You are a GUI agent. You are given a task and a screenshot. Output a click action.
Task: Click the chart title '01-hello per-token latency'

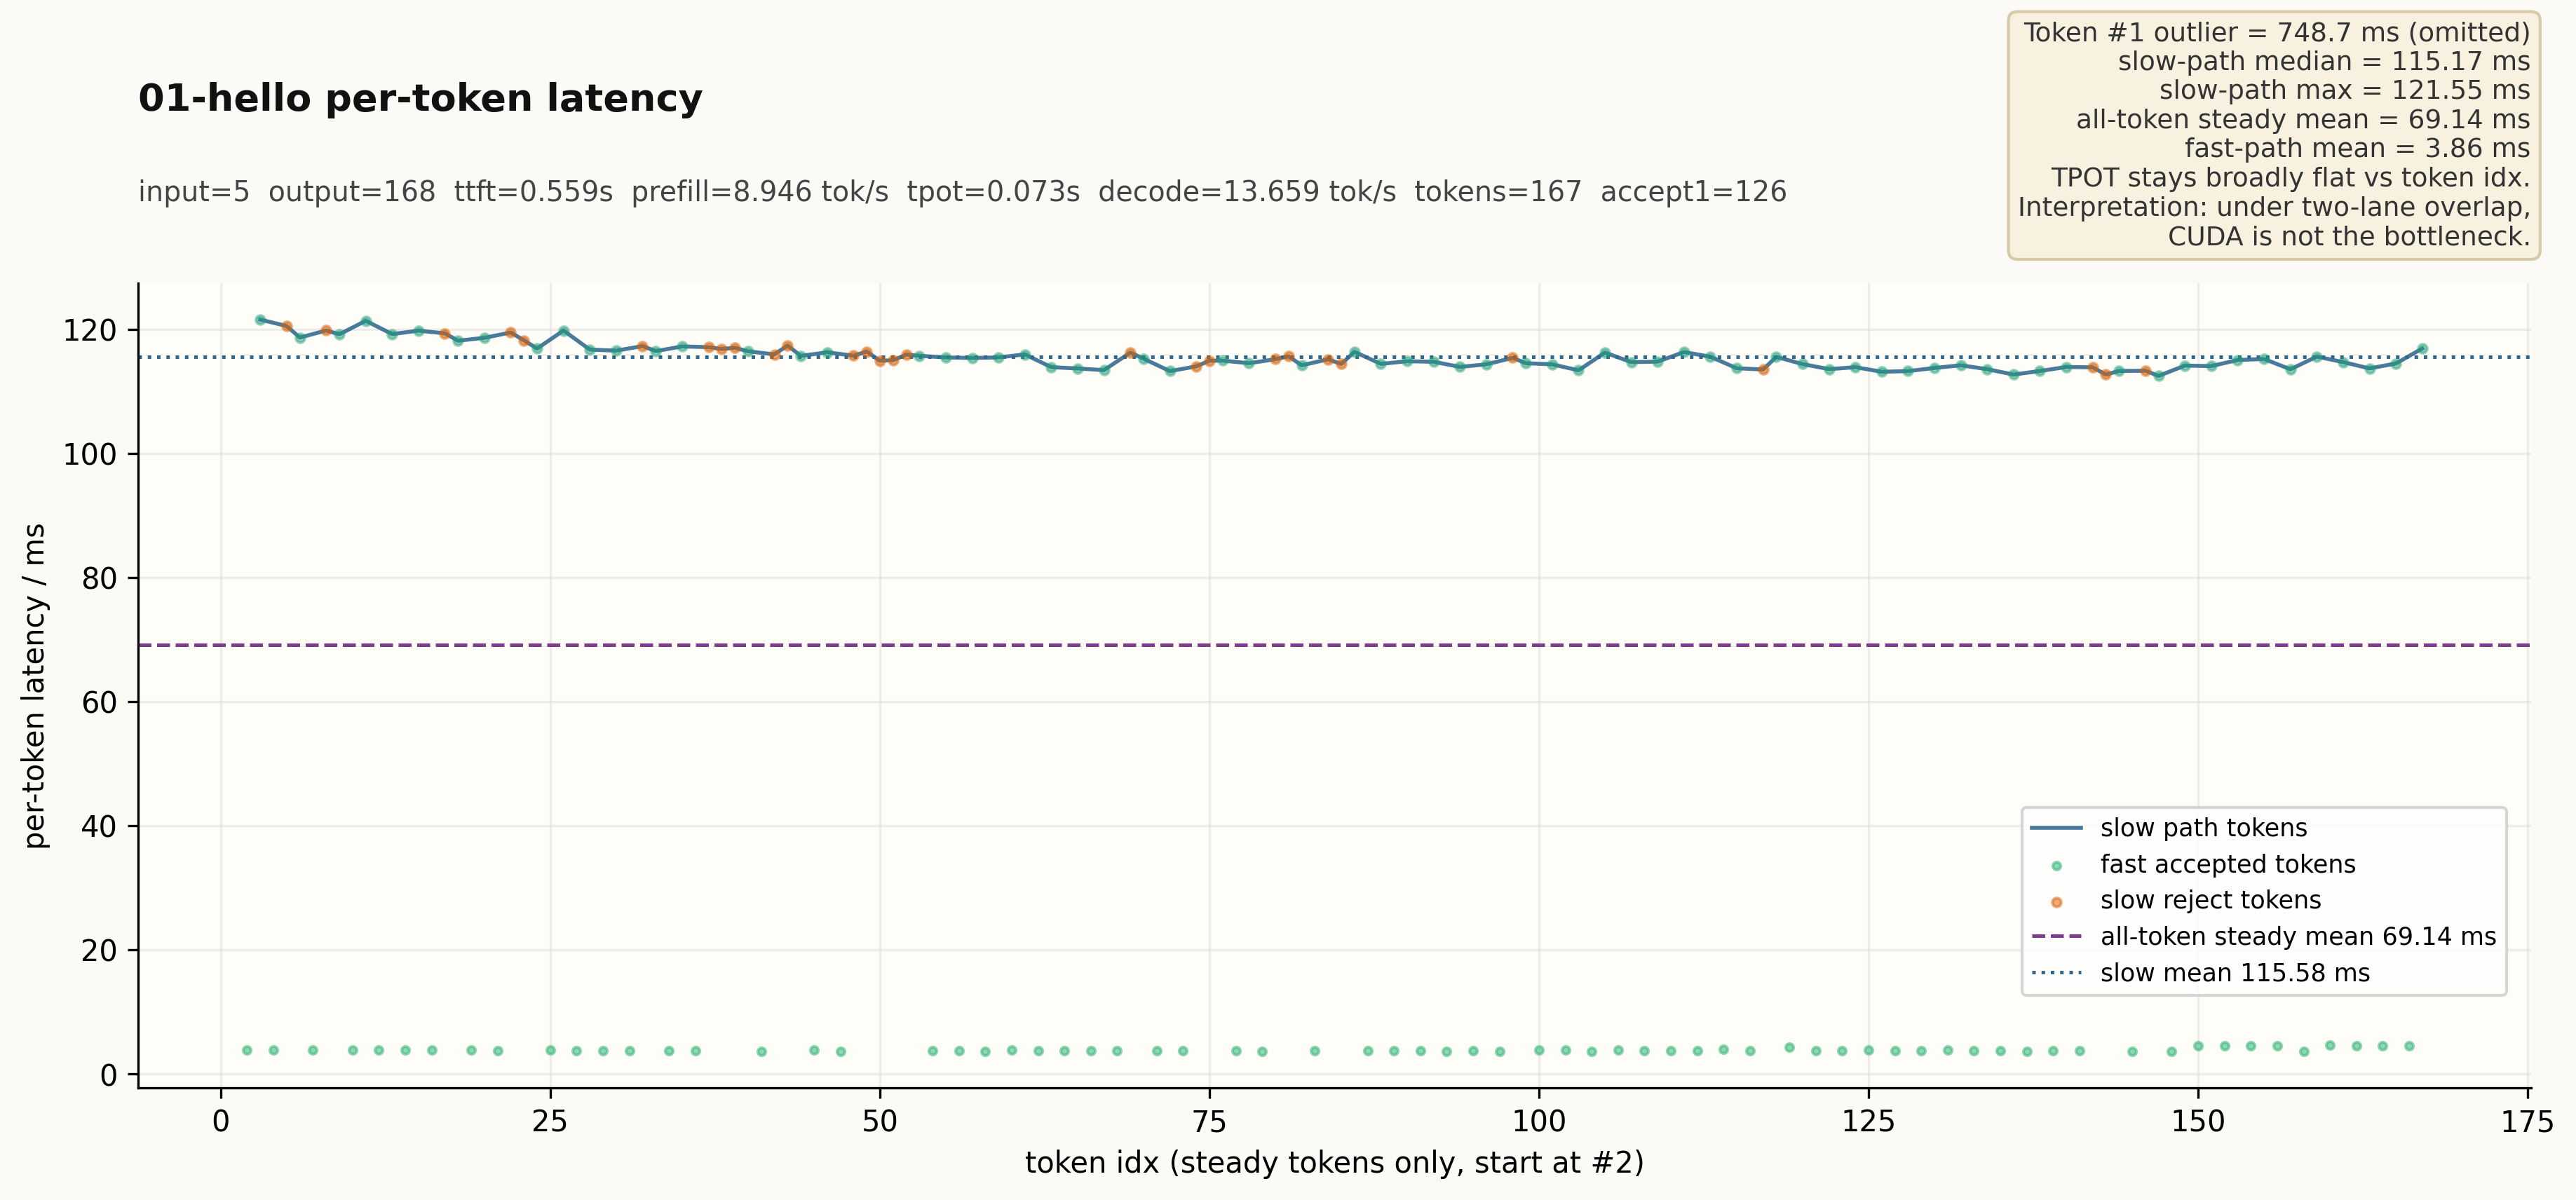click(x=420, y=99)
